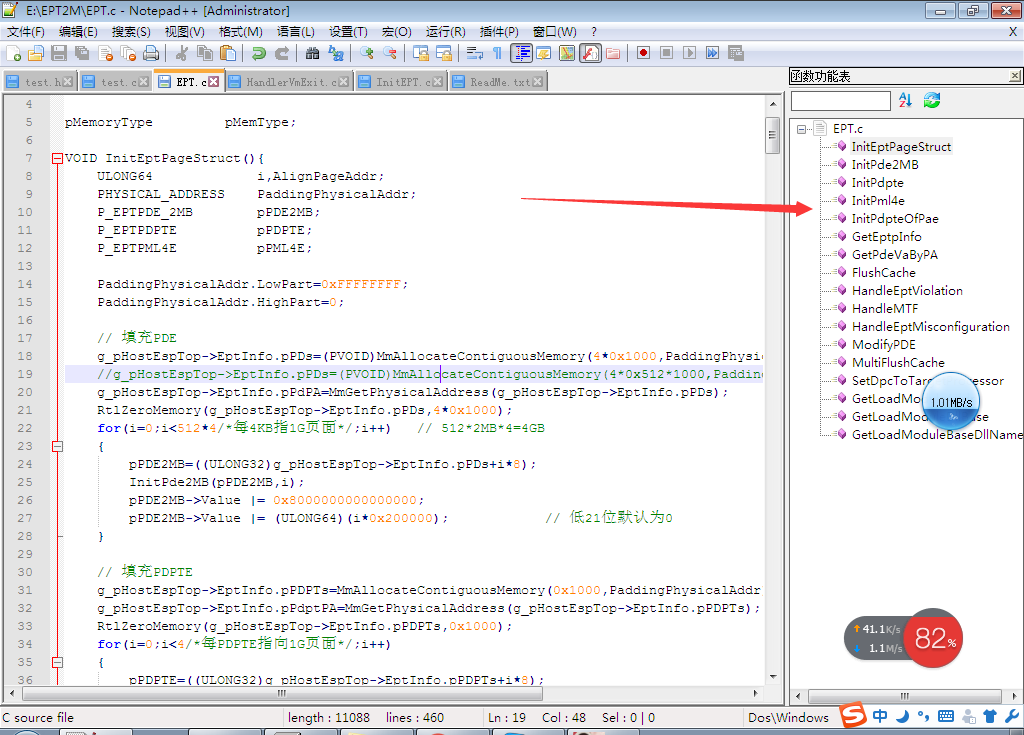The image size is (1024, 735).
Task: Select ModifyPDE in function list
Action: click(x=884, y=345)
